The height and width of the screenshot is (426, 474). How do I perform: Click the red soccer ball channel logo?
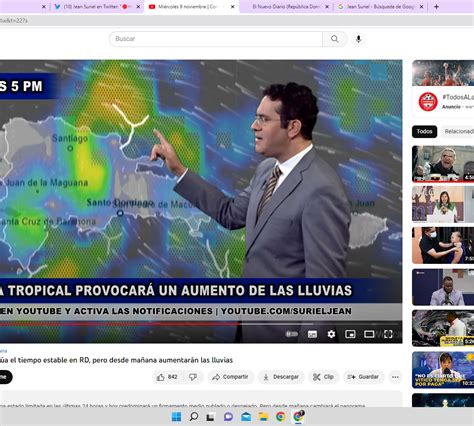pos(428,102)
